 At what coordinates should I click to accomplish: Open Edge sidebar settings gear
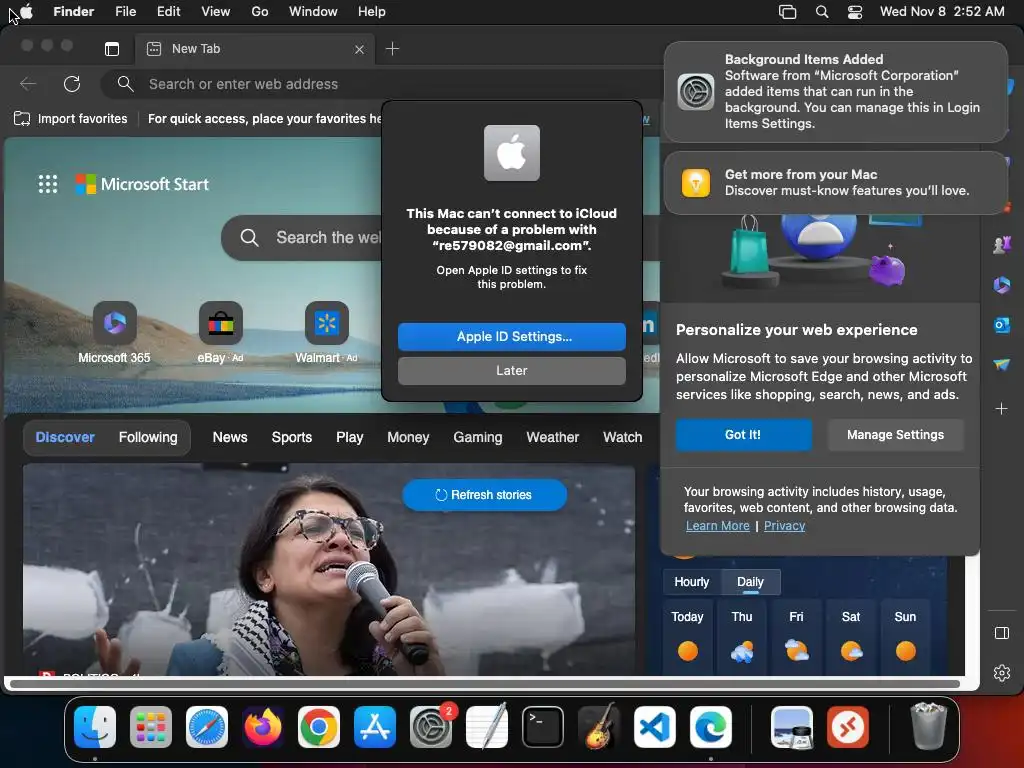[1002, 673]
